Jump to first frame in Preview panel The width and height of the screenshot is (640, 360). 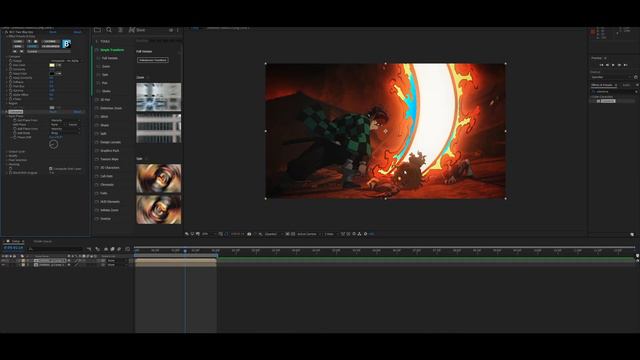[x=601, y=65]
